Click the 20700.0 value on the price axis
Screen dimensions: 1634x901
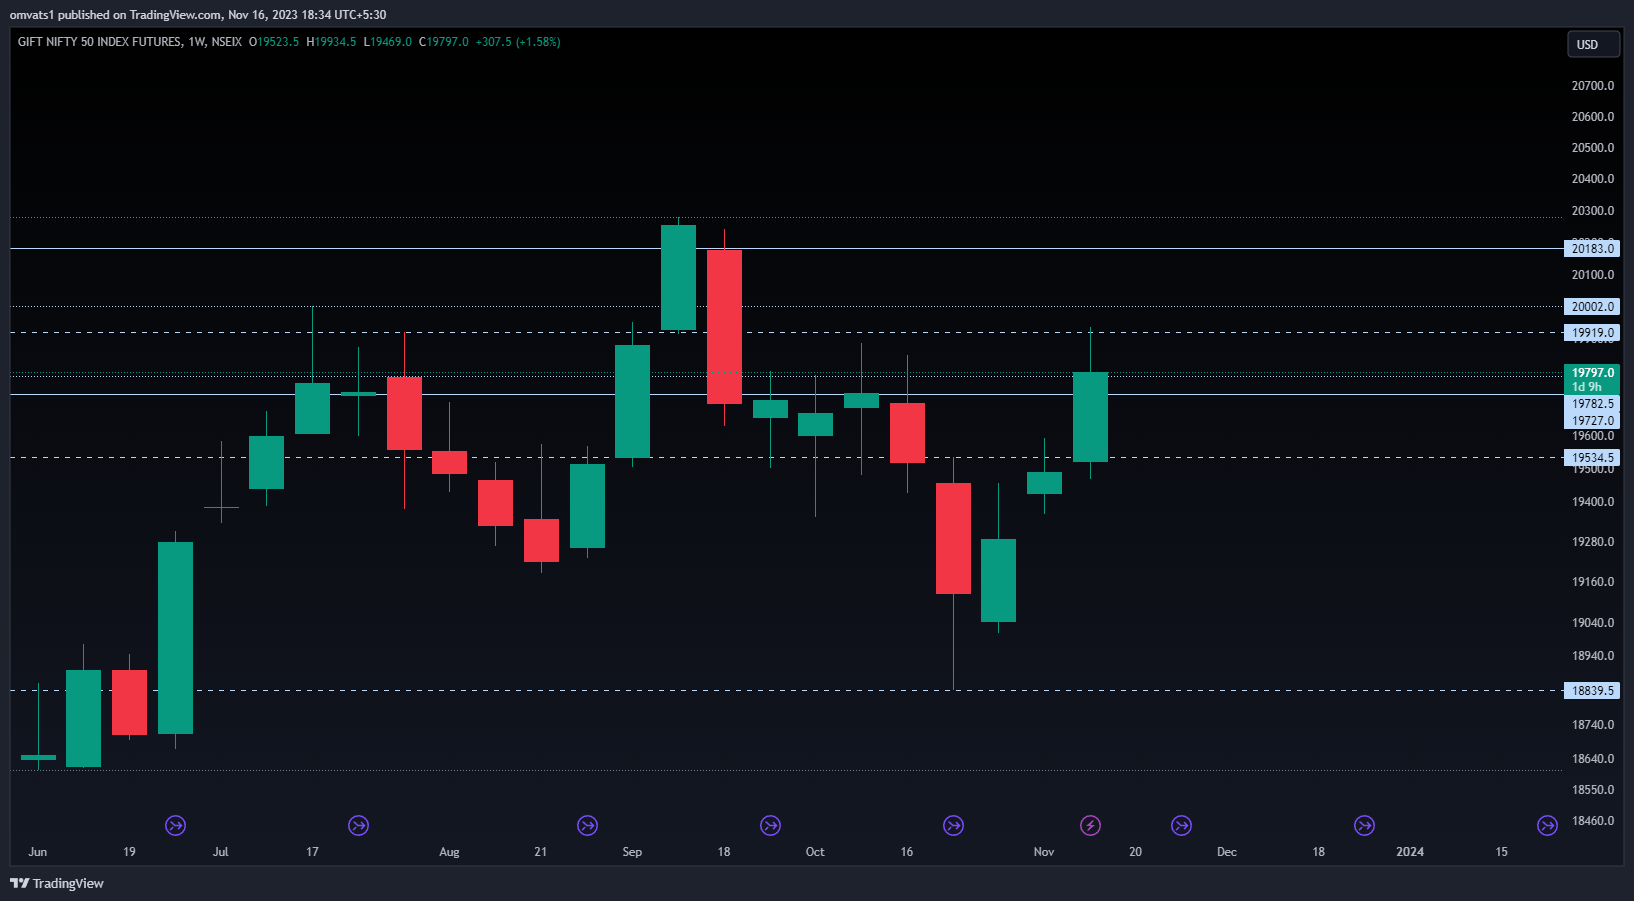(1593, 86)
